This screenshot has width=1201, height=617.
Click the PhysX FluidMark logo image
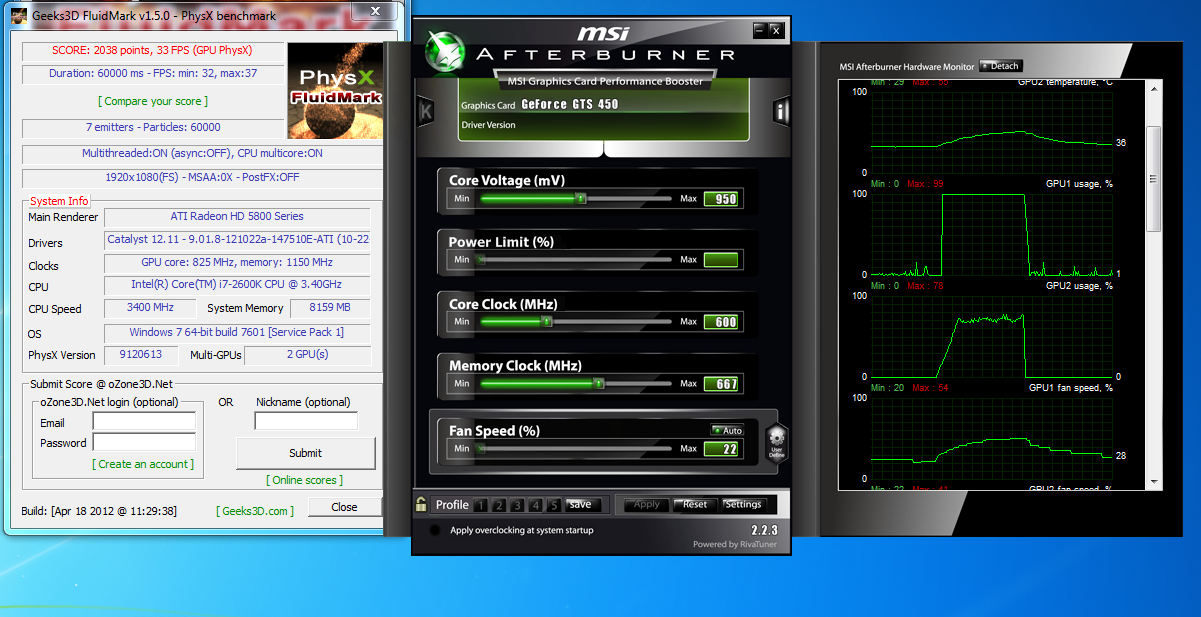pyautogui.click(x=335, y=91)
